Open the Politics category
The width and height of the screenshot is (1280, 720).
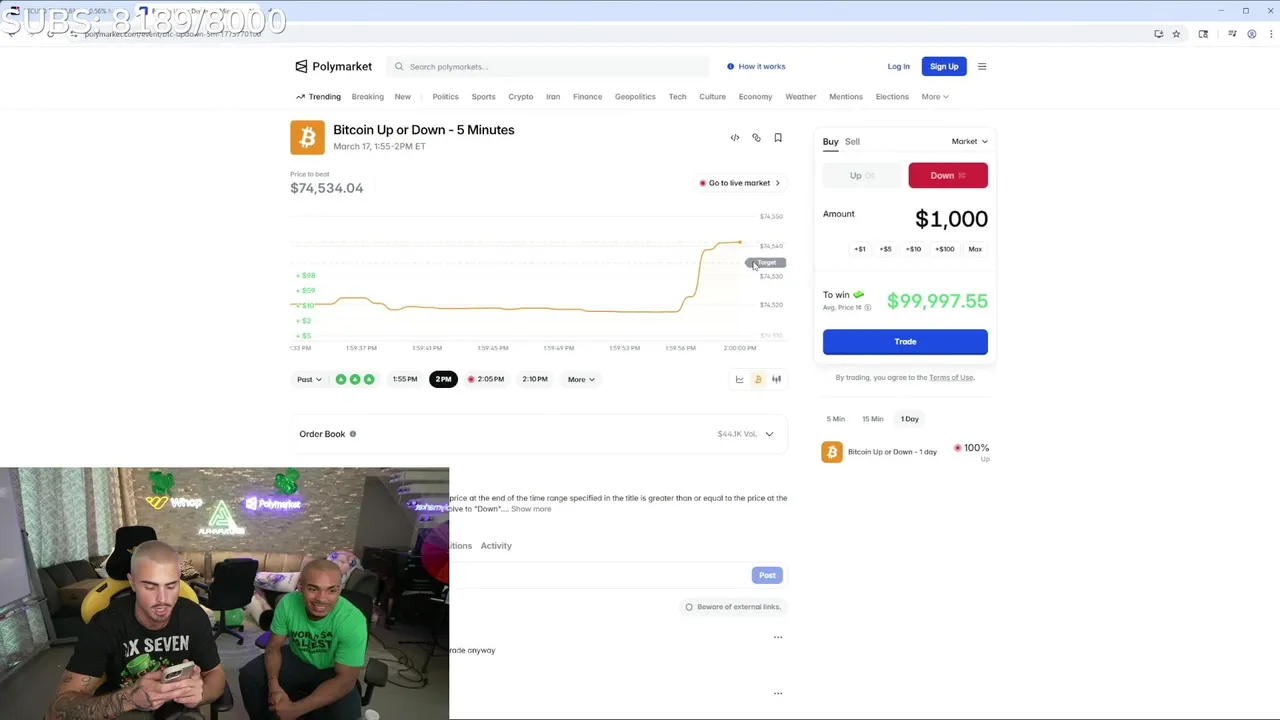point(445,97)
